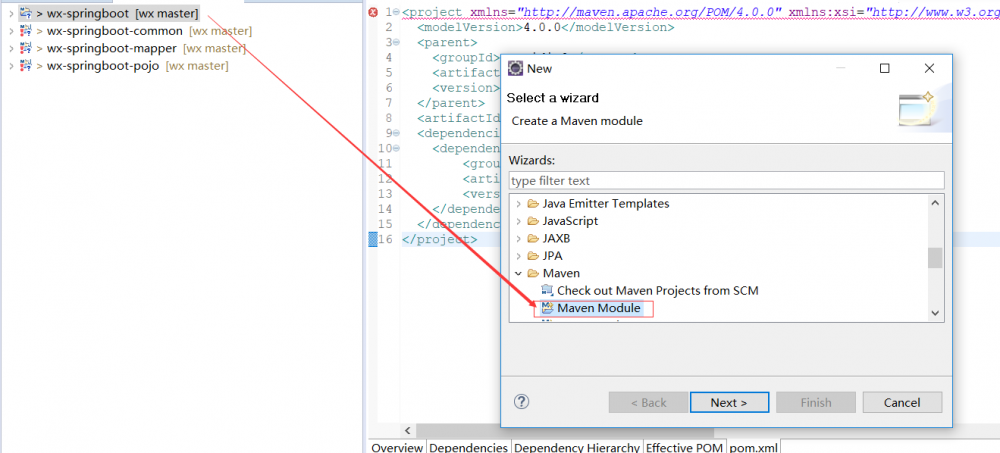This screenshot has width=1000, height=453.
Task: Switch to the Overview tab
Action: 397,447
